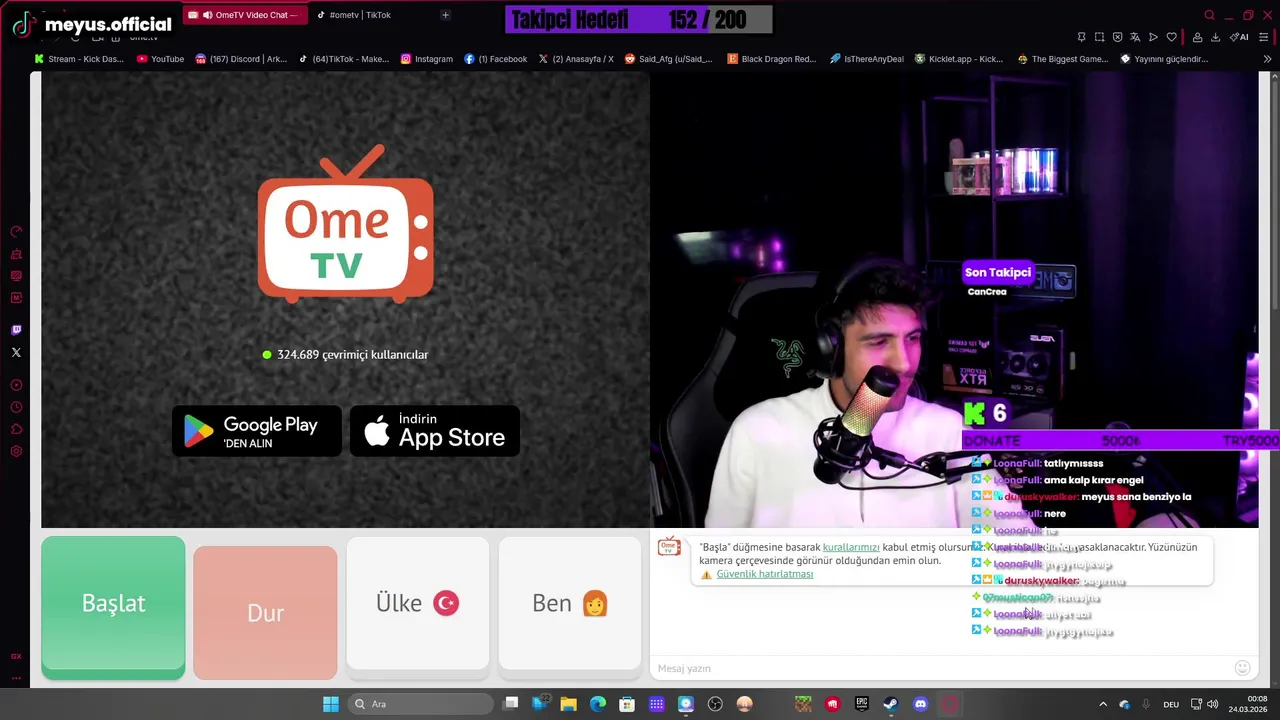Open the emoji picker in chat
The image size is (1280, 720).
(x=1242, y=668)
